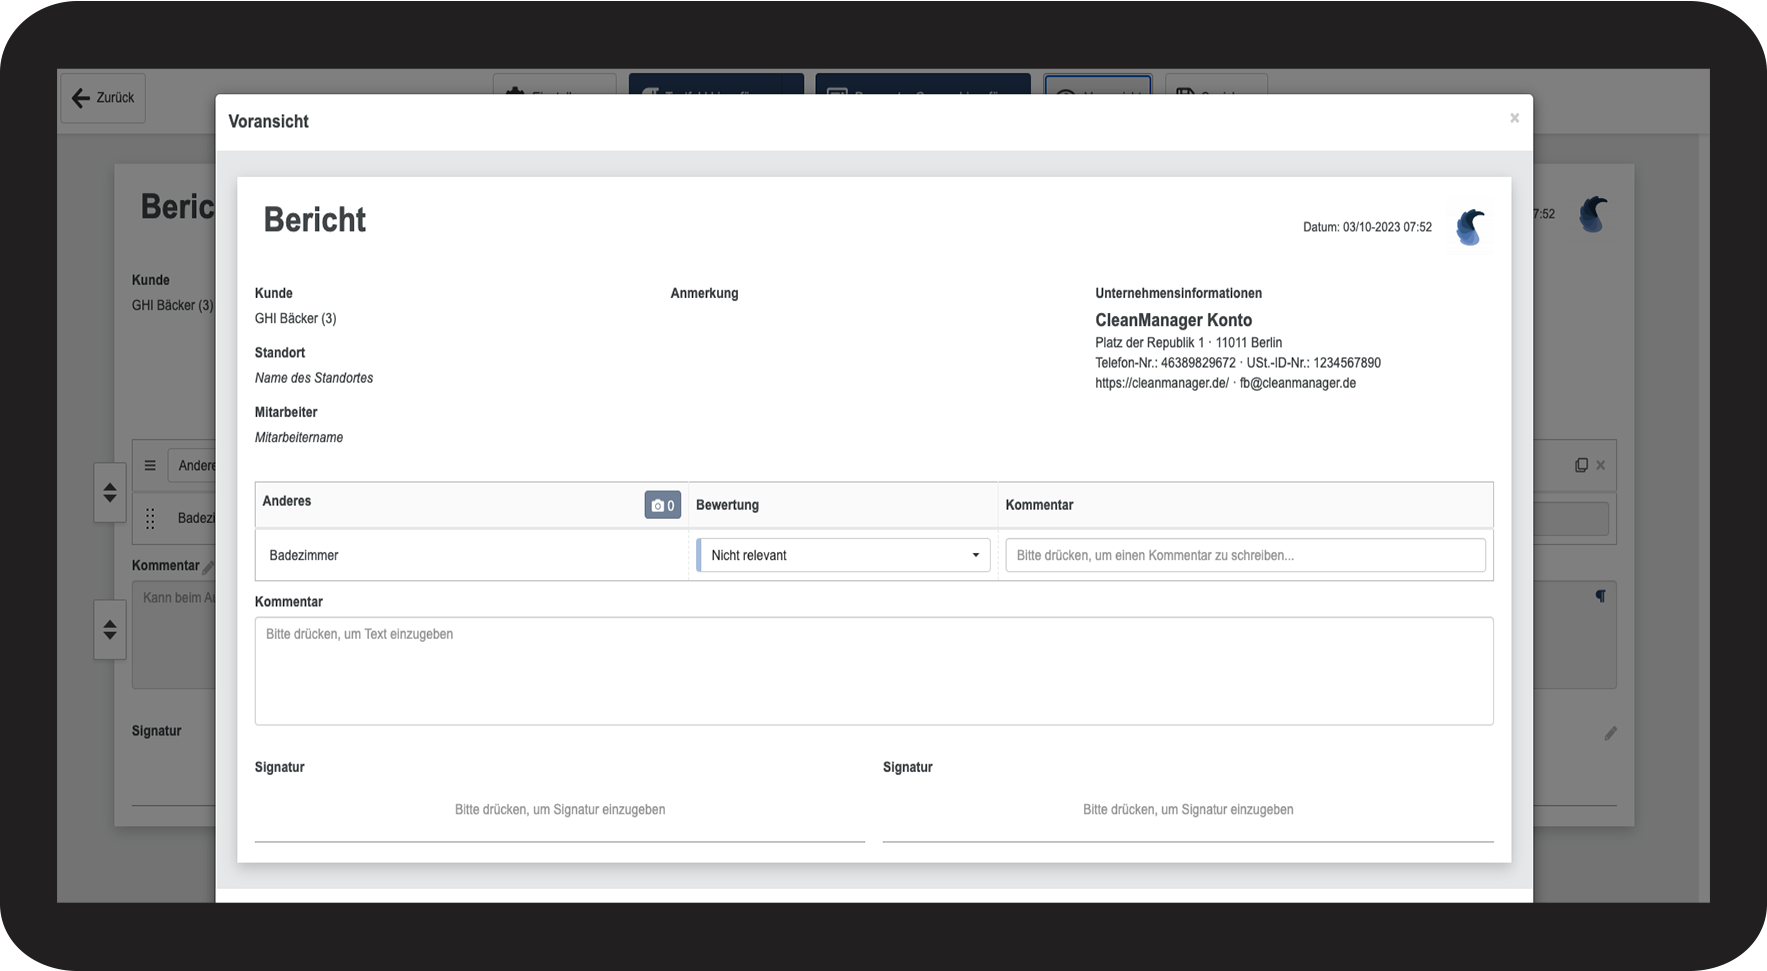Click the reorder arrows beside the Kommentar block
This screenshot has height=971, width=1767.
click(x=110, y=629)
